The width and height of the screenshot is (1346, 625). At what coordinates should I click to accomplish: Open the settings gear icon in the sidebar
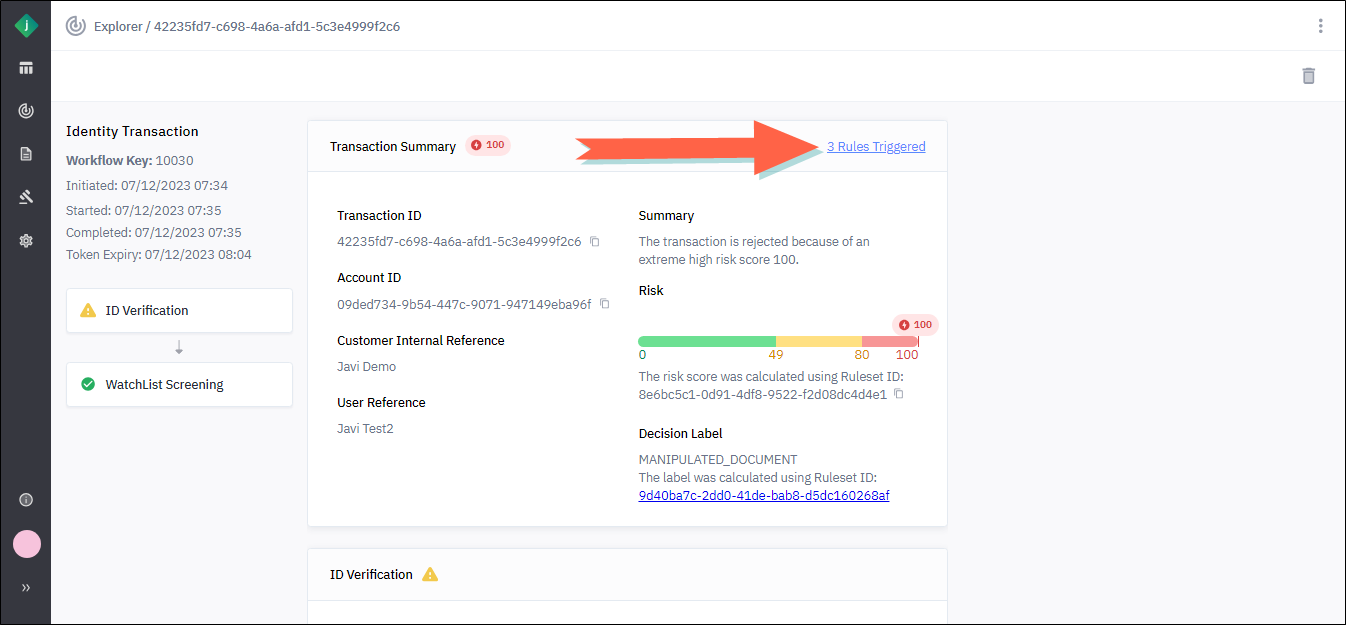pyautogui.click(x=26, y=241)
